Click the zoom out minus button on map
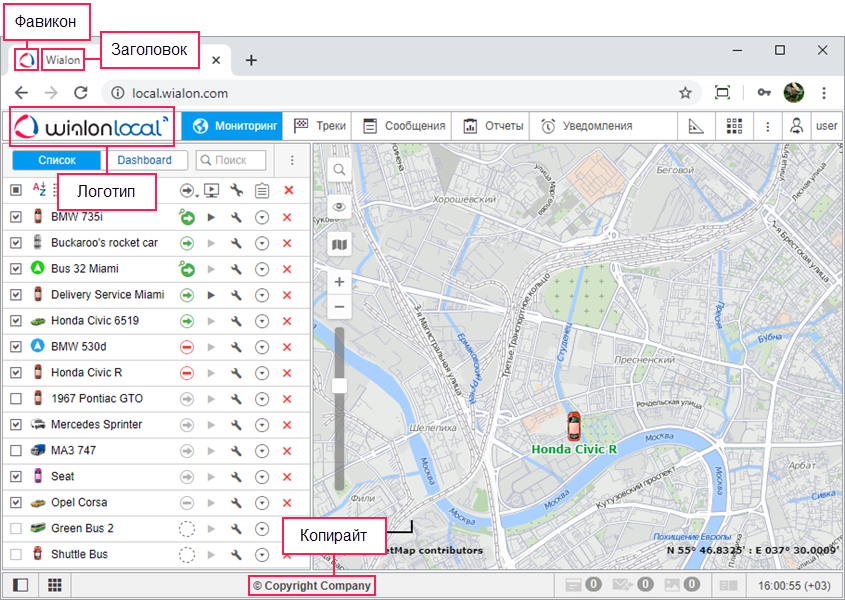This screenshot has width=845, height=600. pos(339,307)
